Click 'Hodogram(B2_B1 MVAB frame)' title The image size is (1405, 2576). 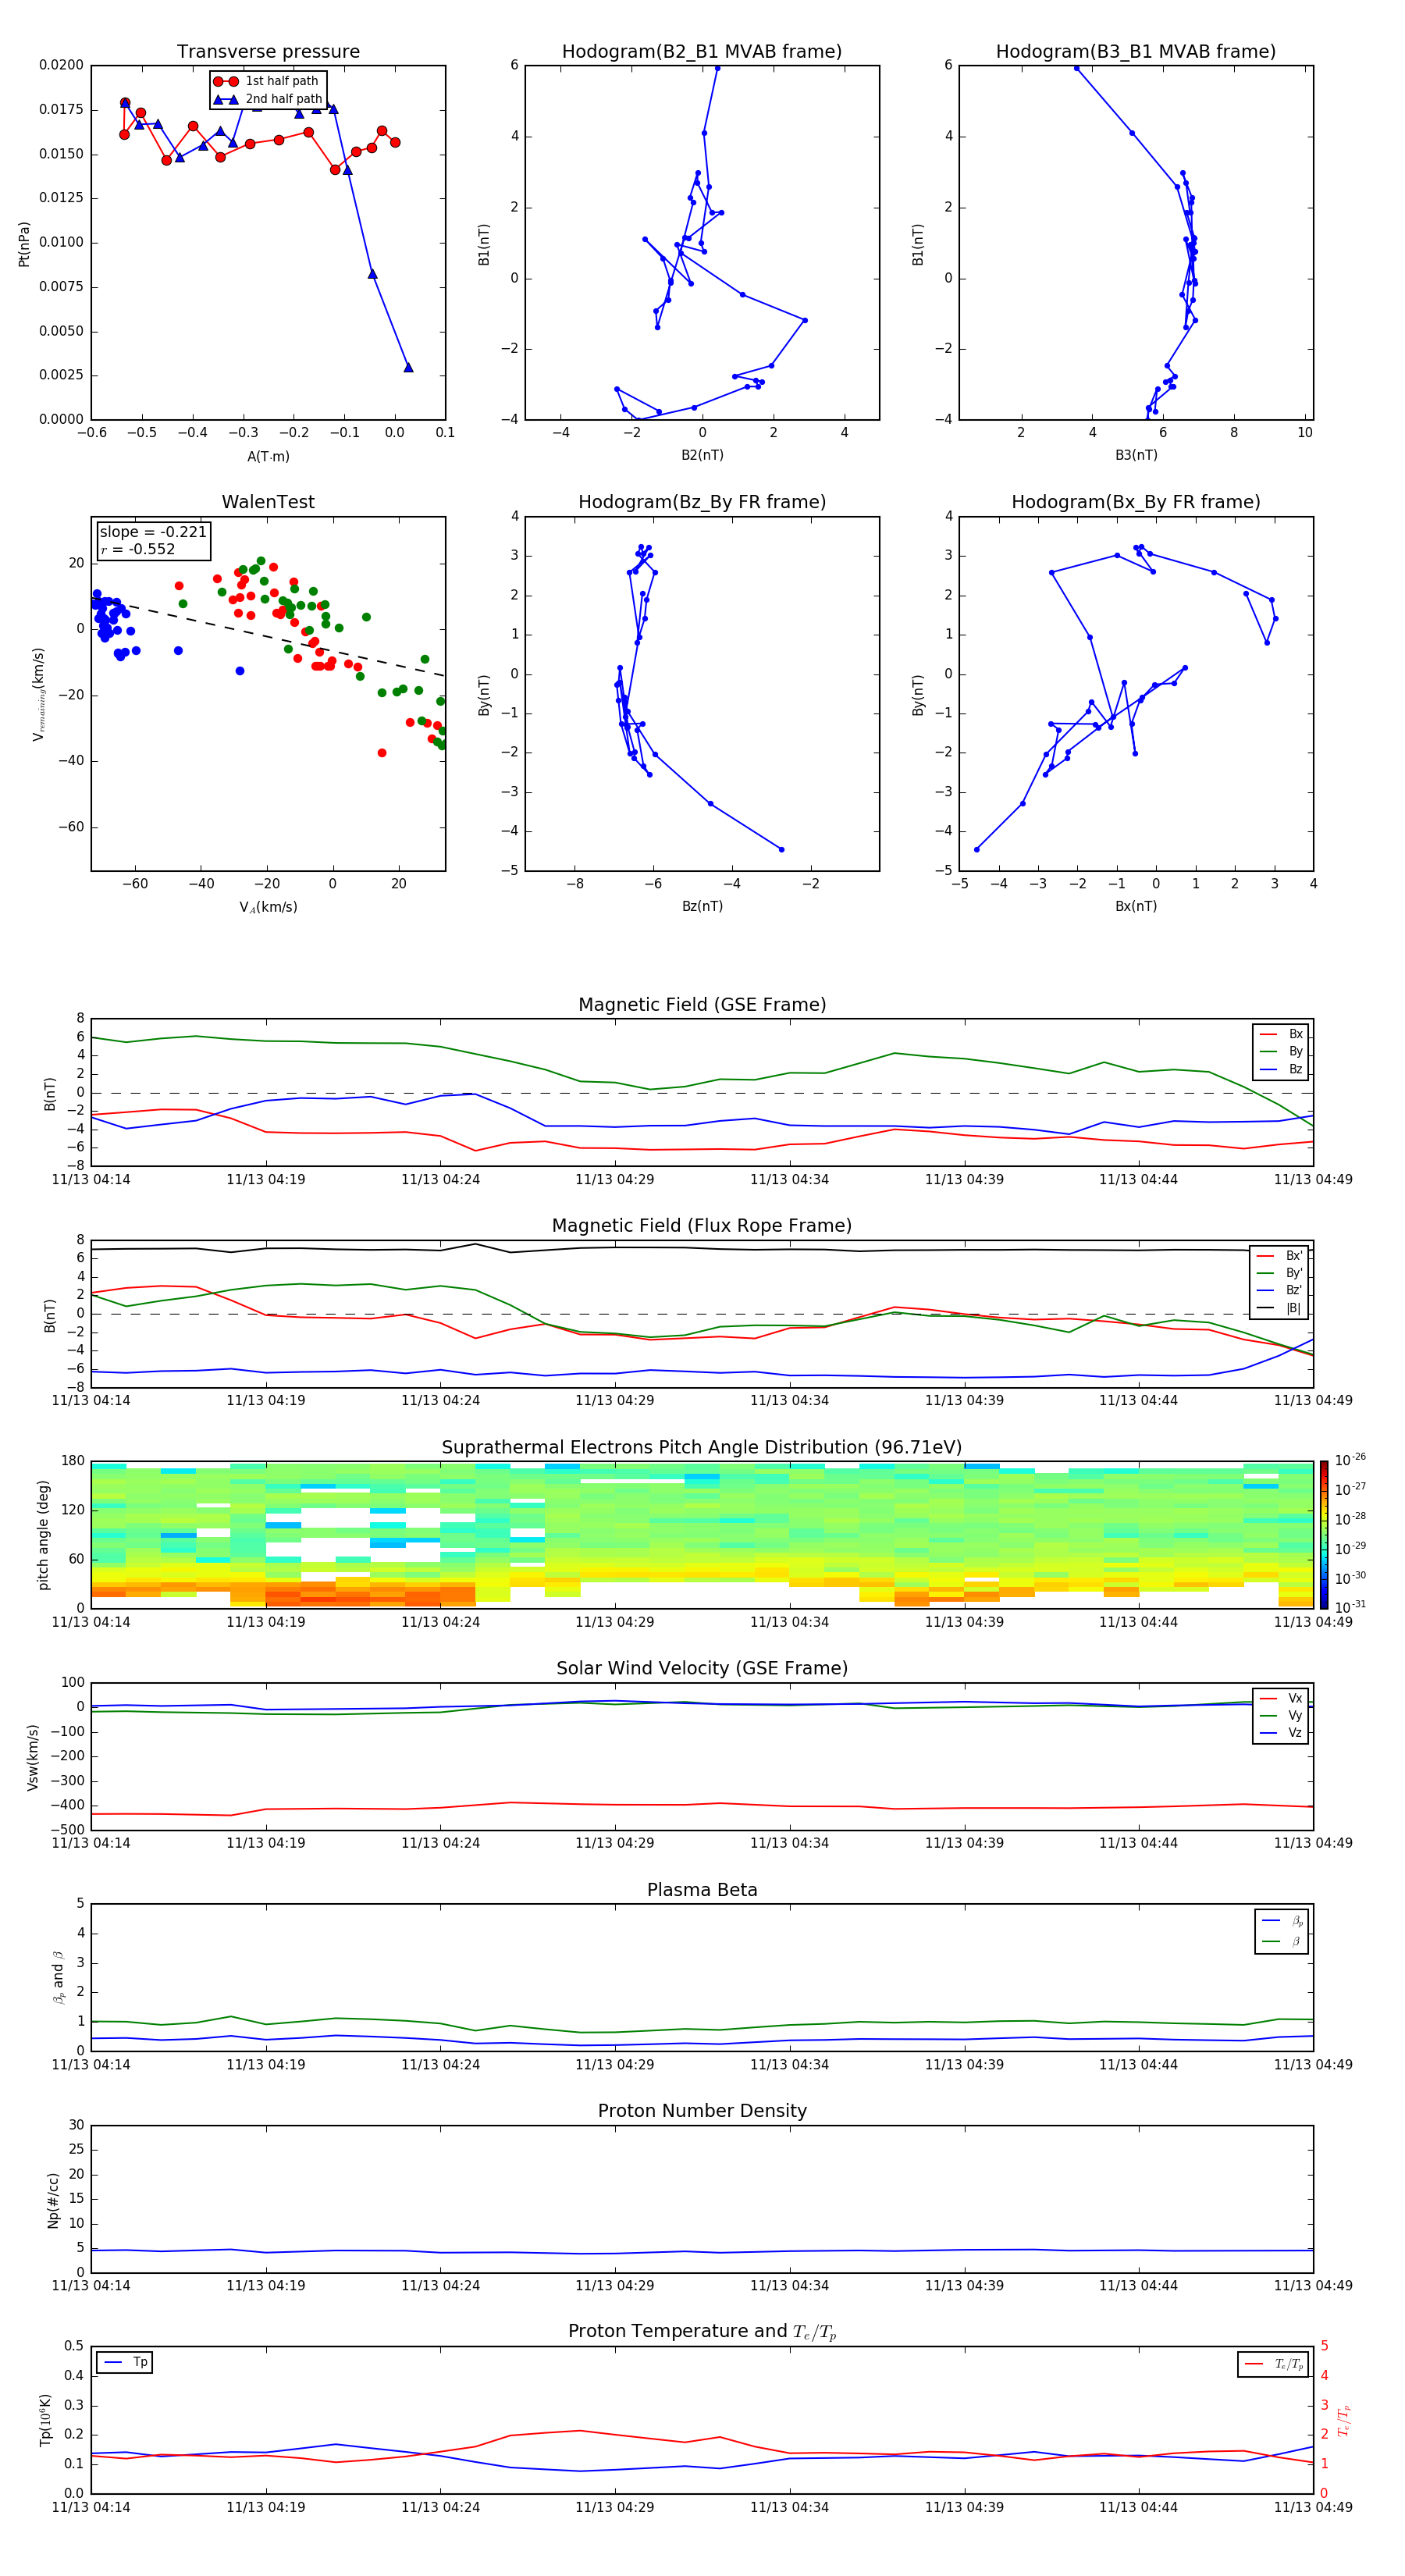click(x=702, y=52)
